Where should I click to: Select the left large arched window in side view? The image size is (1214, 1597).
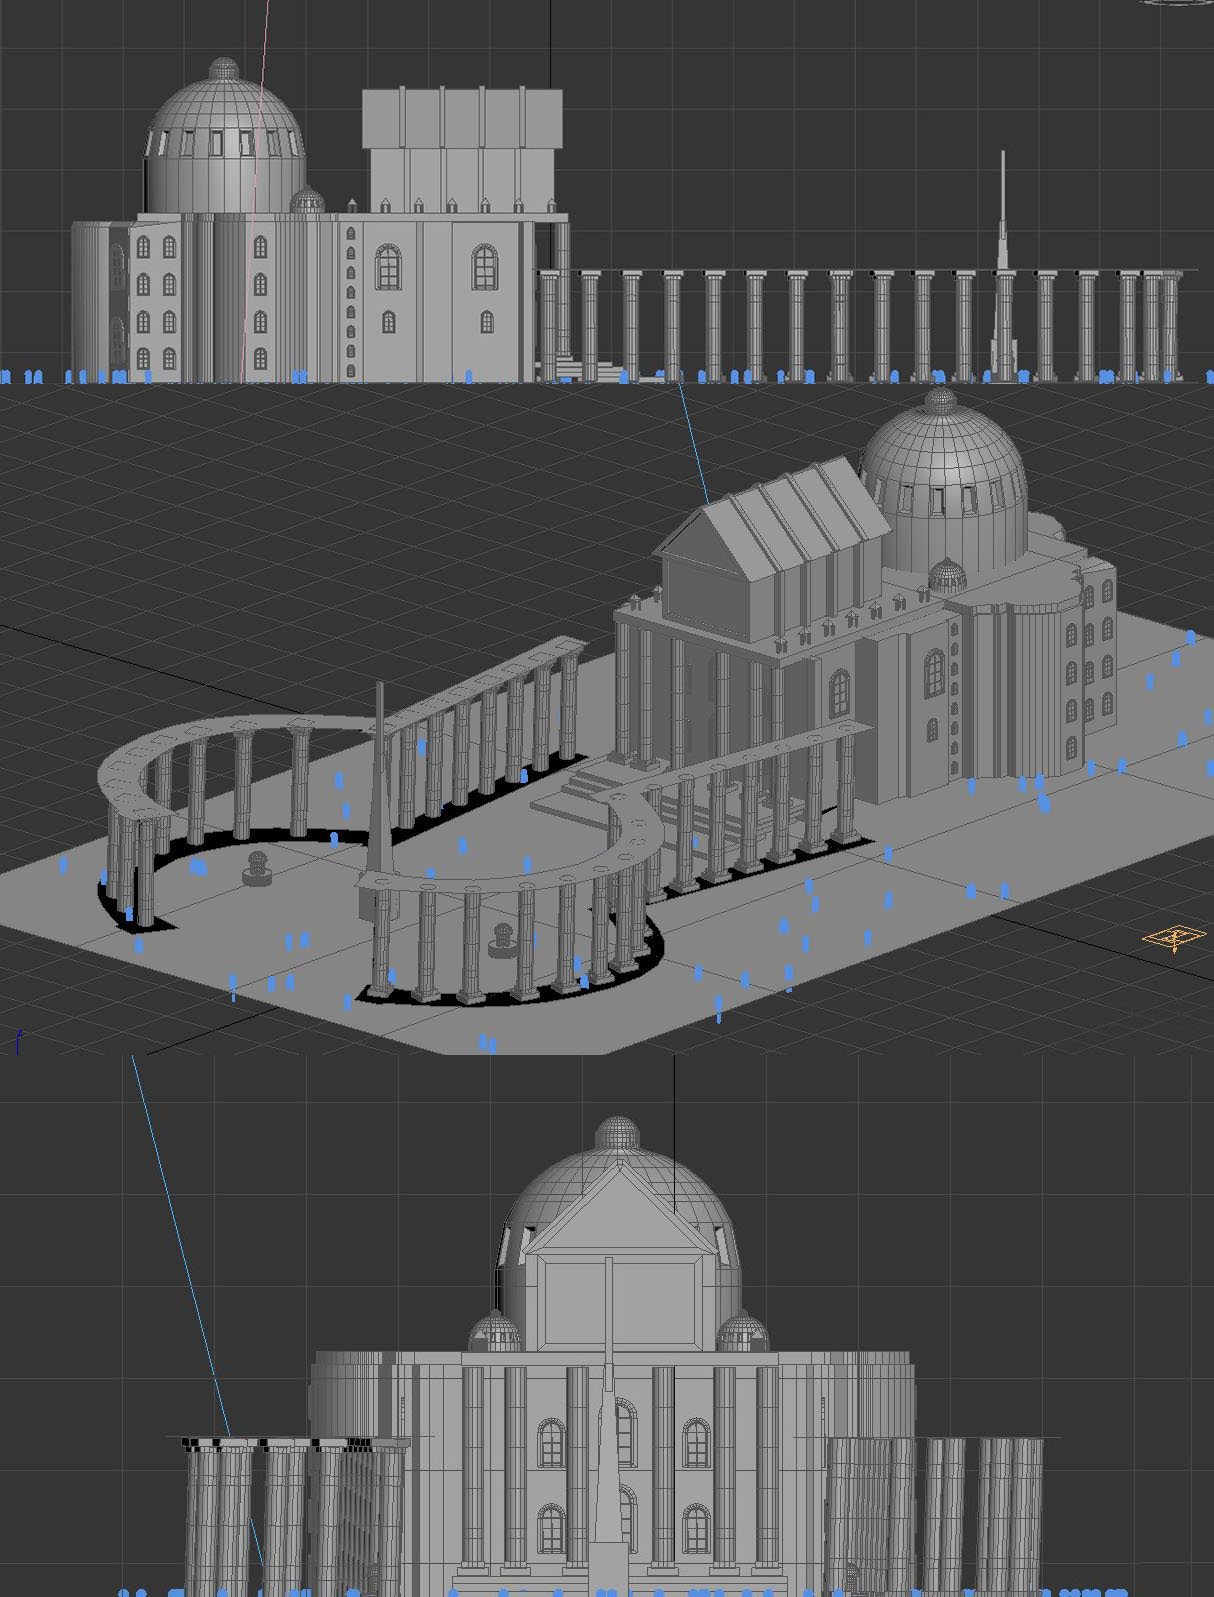[388, 266]
